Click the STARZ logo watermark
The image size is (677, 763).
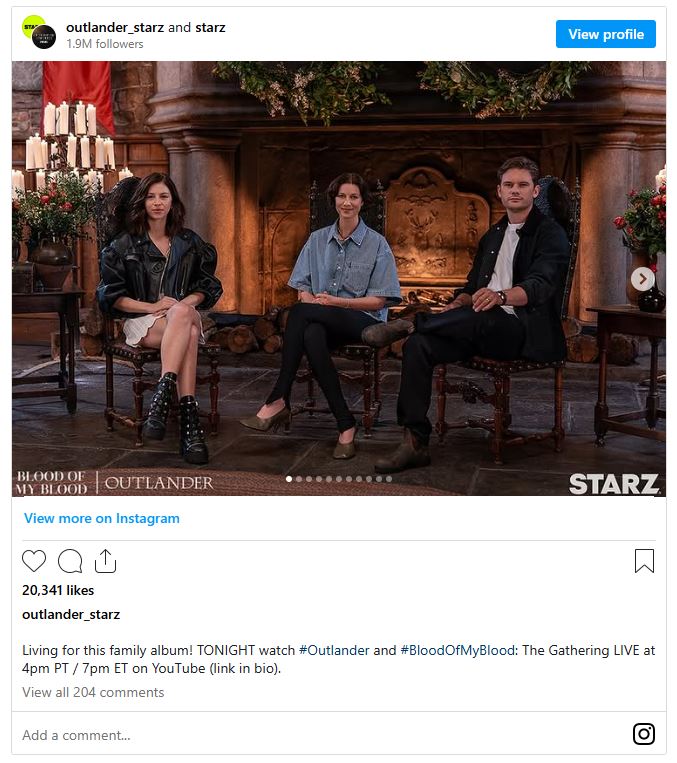(614, 484)
